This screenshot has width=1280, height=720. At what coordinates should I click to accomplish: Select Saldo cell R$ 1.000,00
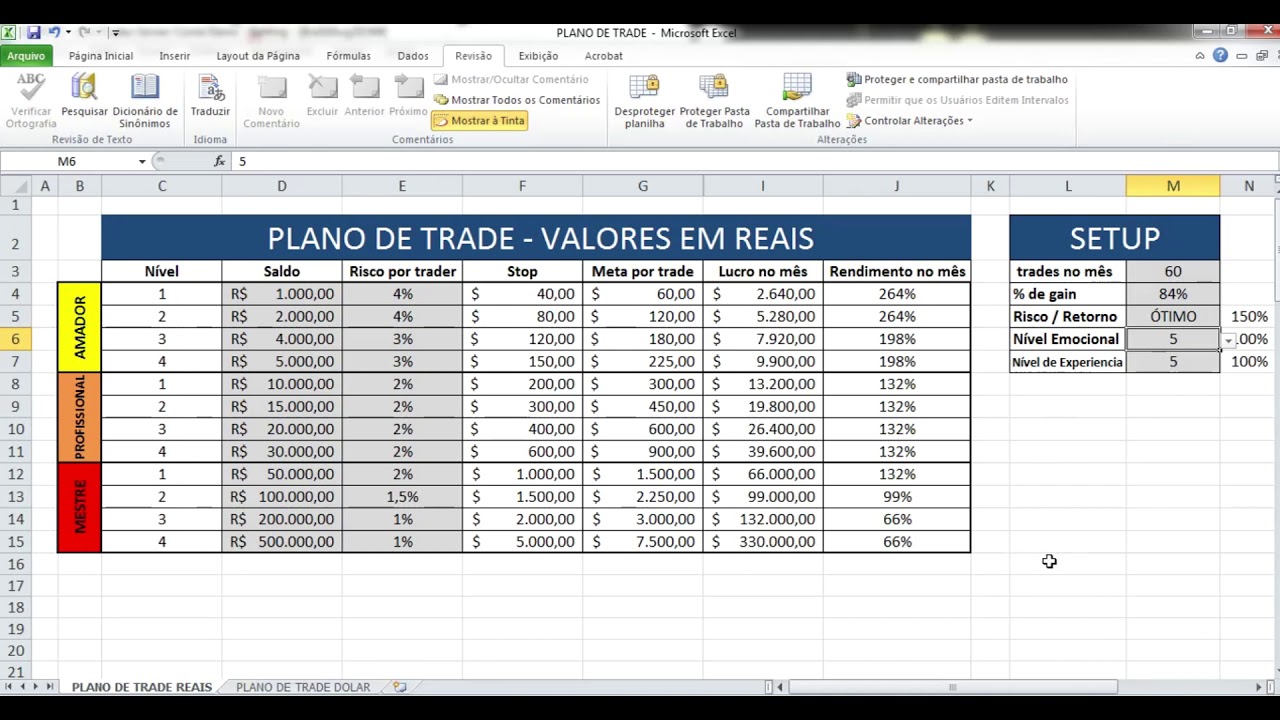click(x=282, y=294)
